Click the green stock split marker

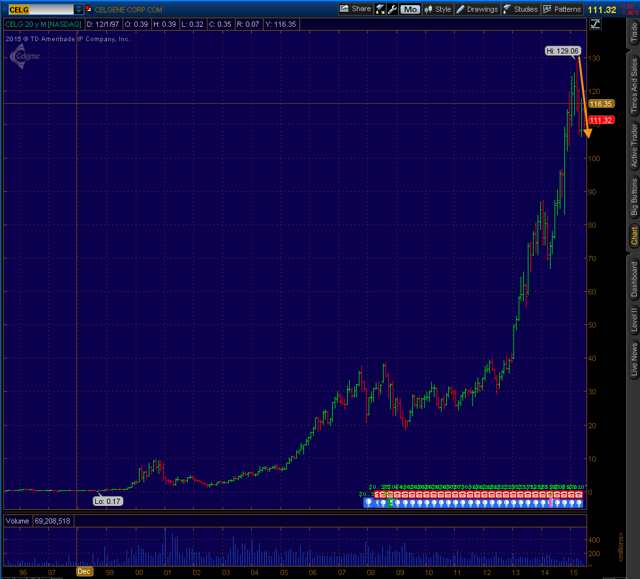pyautogui.click(x=390, y=503)
